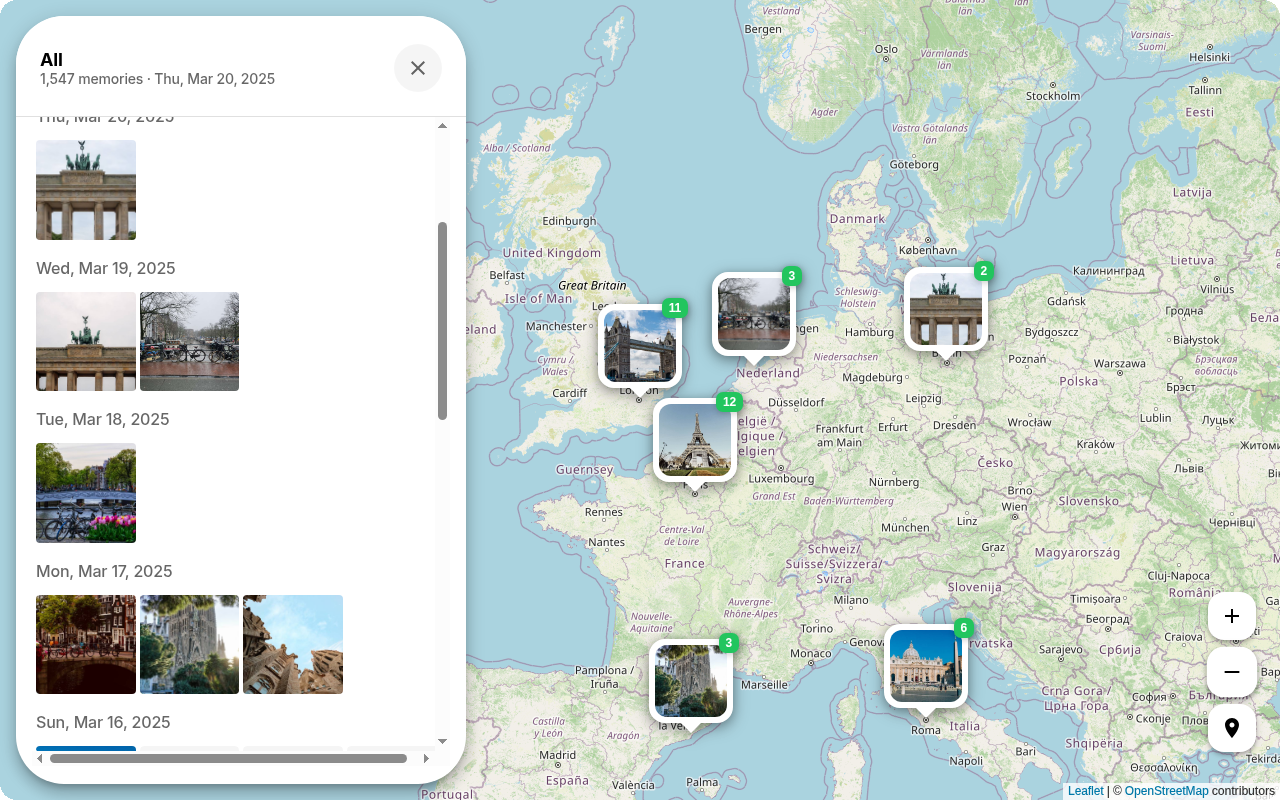Open second Mon Mar 17 Sagrada Familia photo
Image resolution: width=1280 pixels, height=800 pixels.
tap(190, 644)
